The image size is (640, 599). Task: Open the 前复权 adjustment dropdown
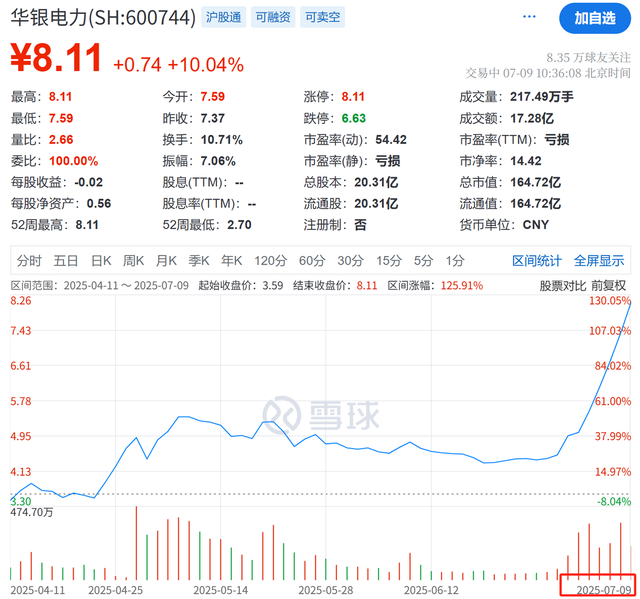pos(608,286)
